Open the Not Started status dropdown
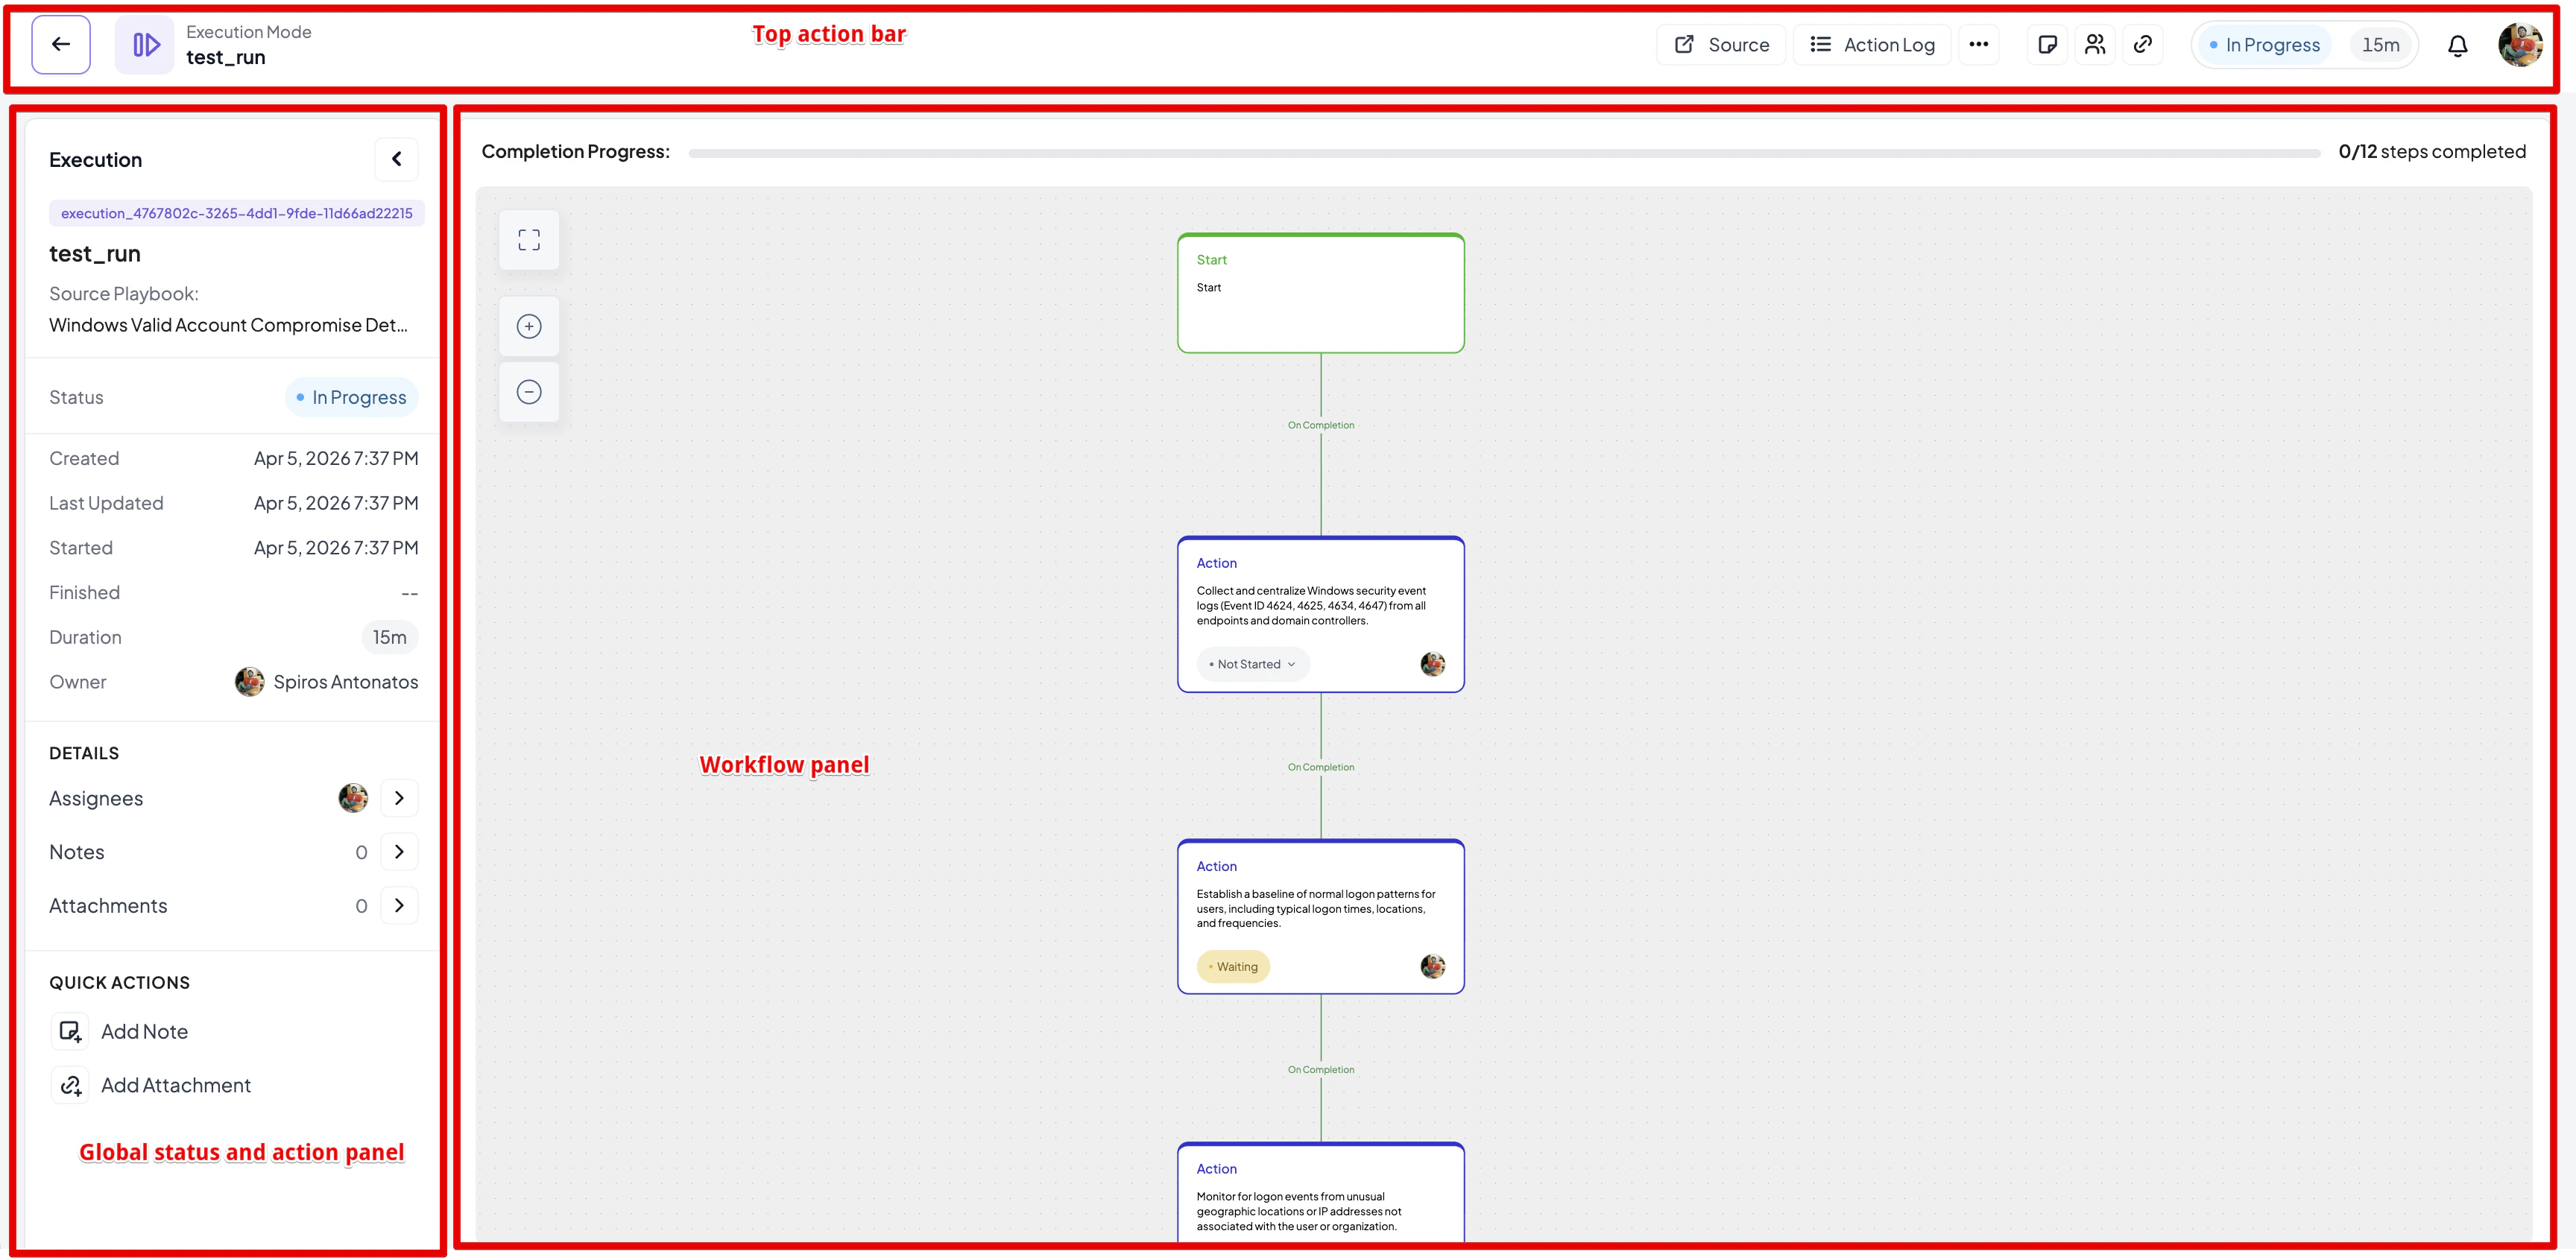 click(1252, 663)
